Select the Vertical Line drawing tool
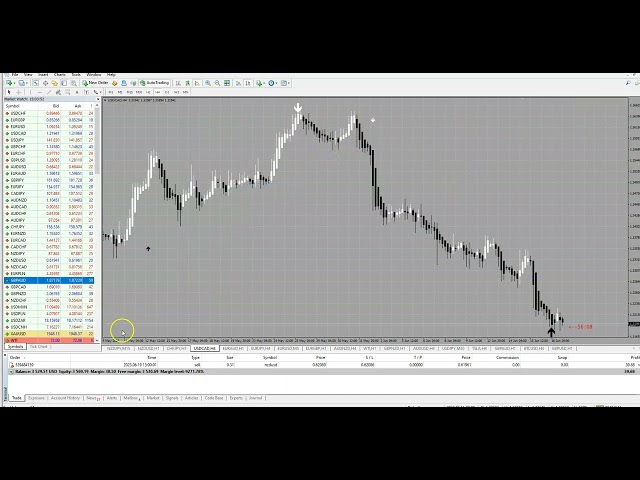The height and width of the screenshot is (480, 640). [29, 92]
